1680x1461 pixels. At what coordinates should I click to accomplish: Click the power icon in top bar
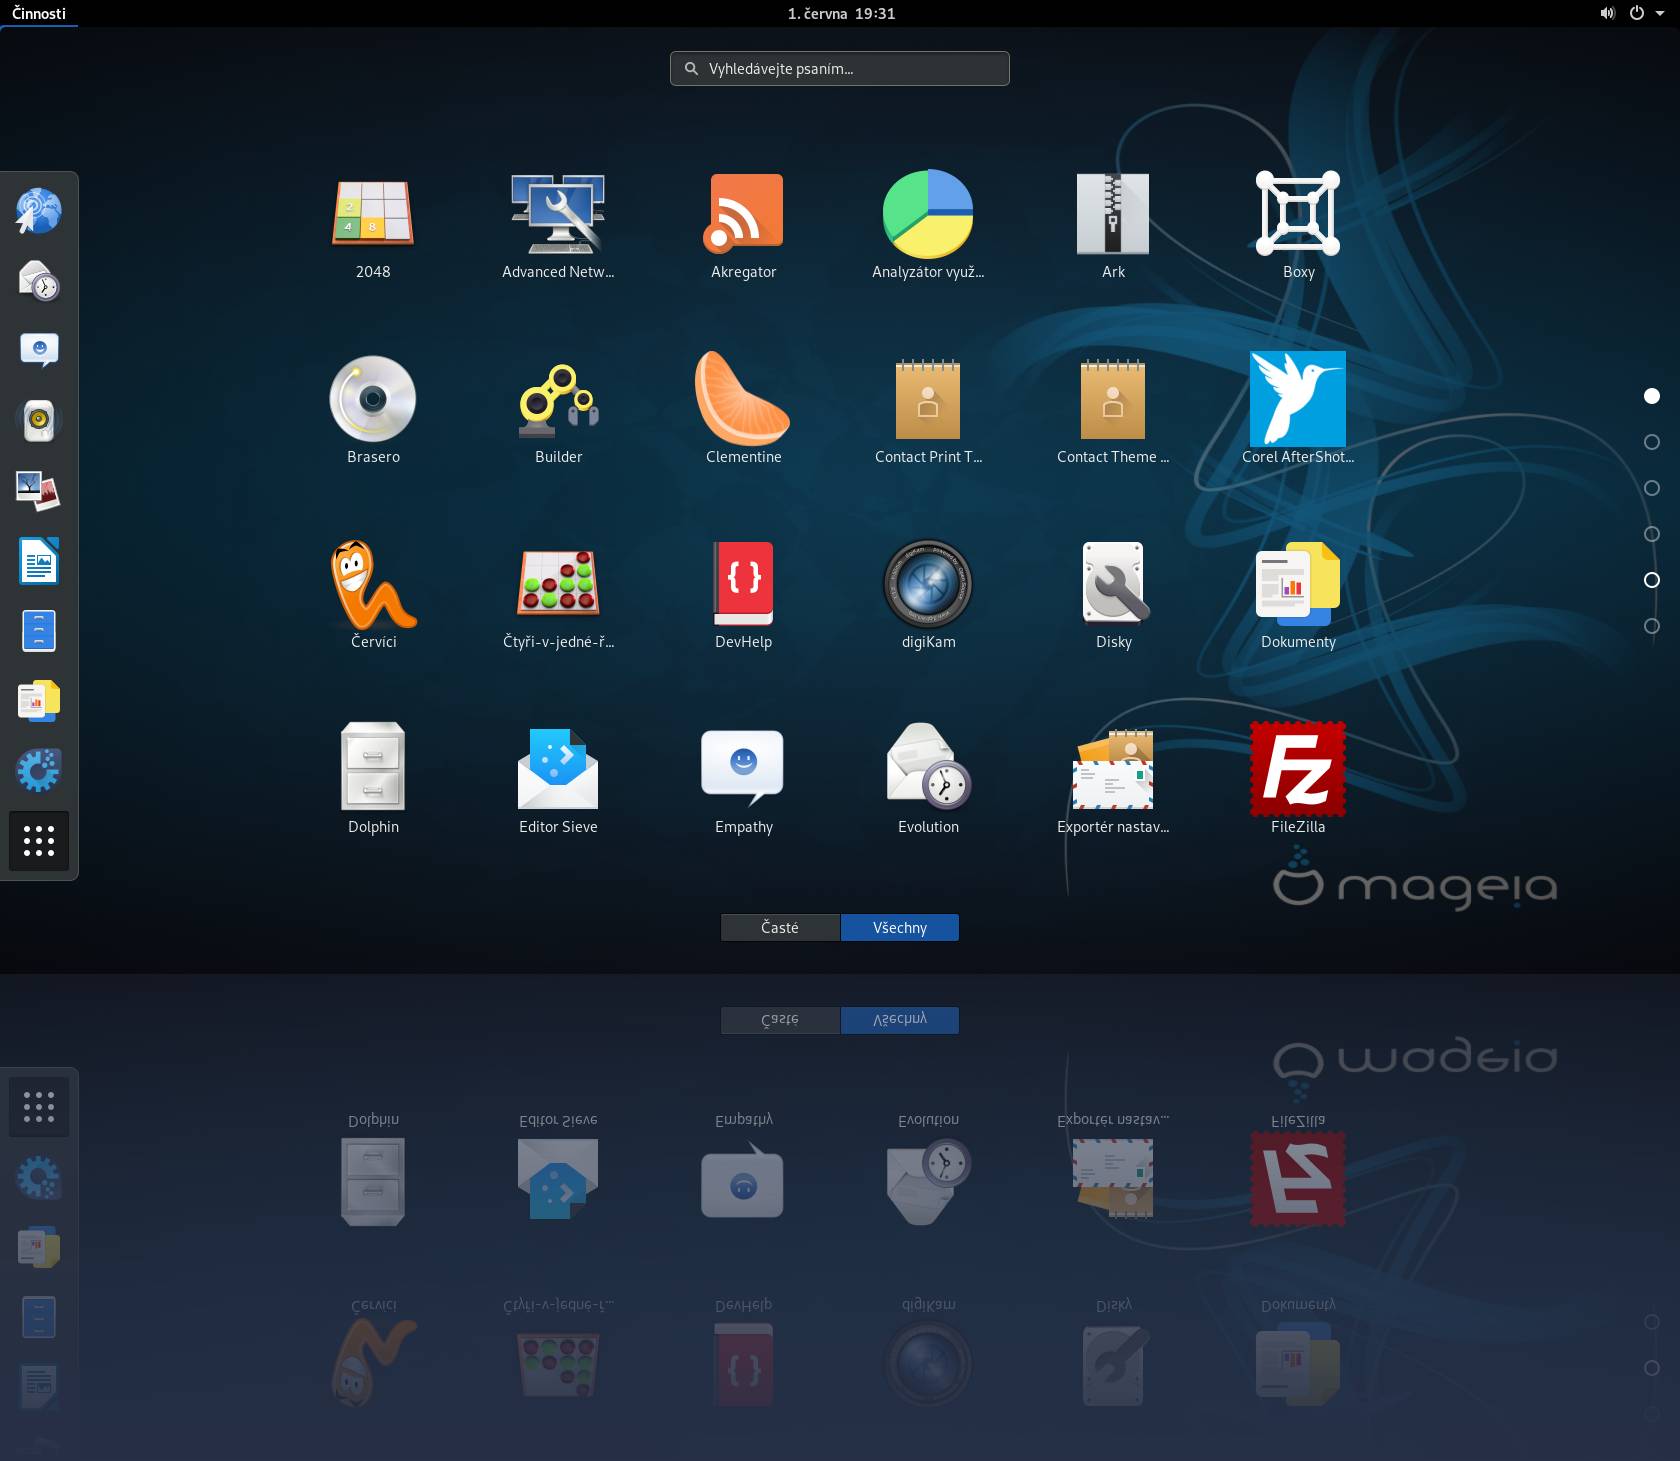1637,13
